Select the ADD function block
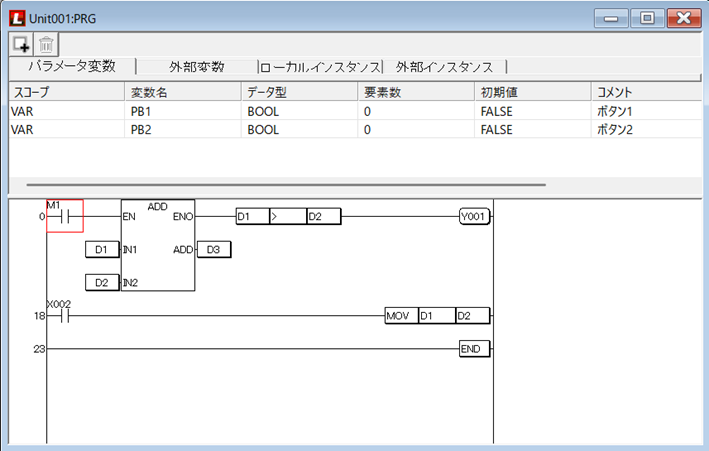This screenshot has width=709, height=451. pyautogui.click(x=157, y=245)
